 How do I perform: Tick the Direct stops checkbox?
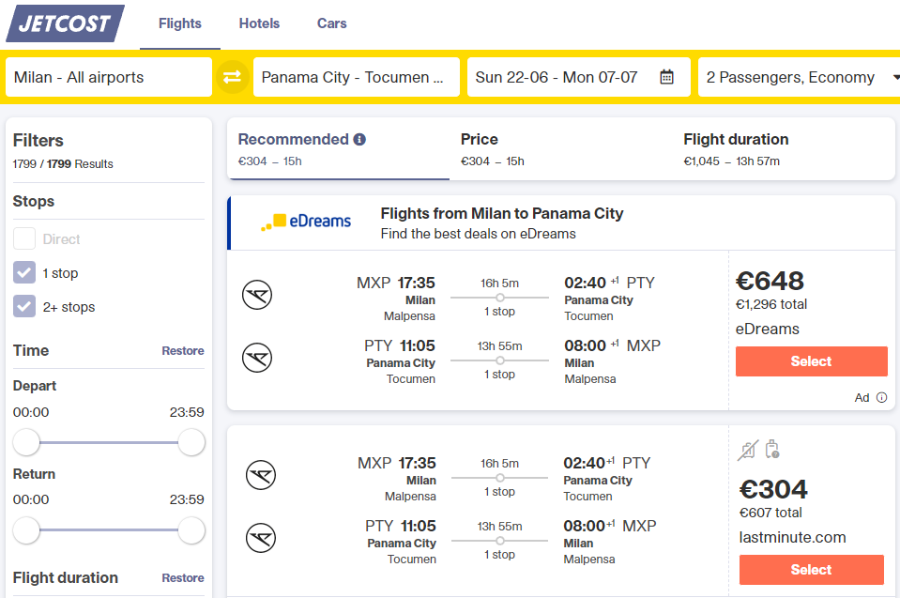[24, 239]
